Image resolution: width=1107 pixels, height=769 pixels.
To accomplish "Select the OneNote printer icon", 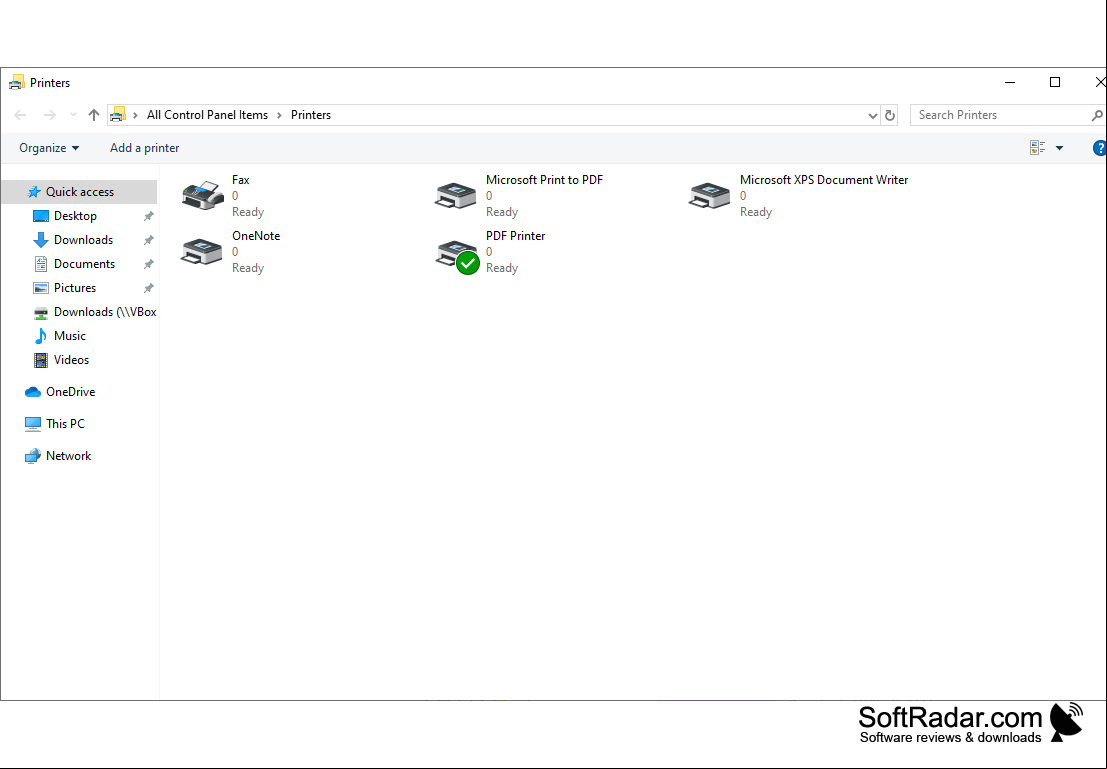I will tap(202, 252).
